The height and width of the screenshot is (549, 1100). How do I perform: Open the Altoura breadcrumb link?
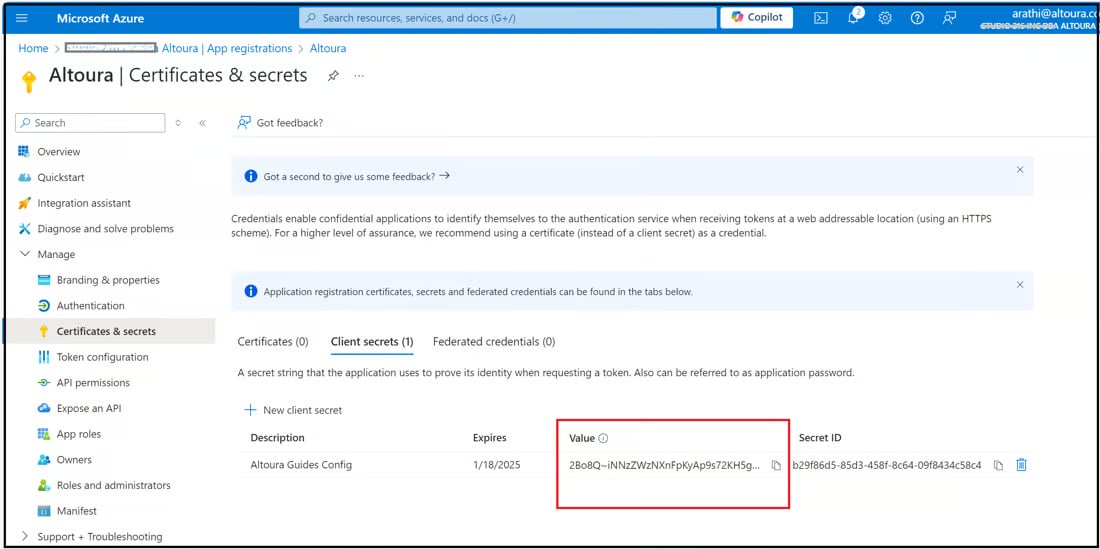(x=328, y=48)
